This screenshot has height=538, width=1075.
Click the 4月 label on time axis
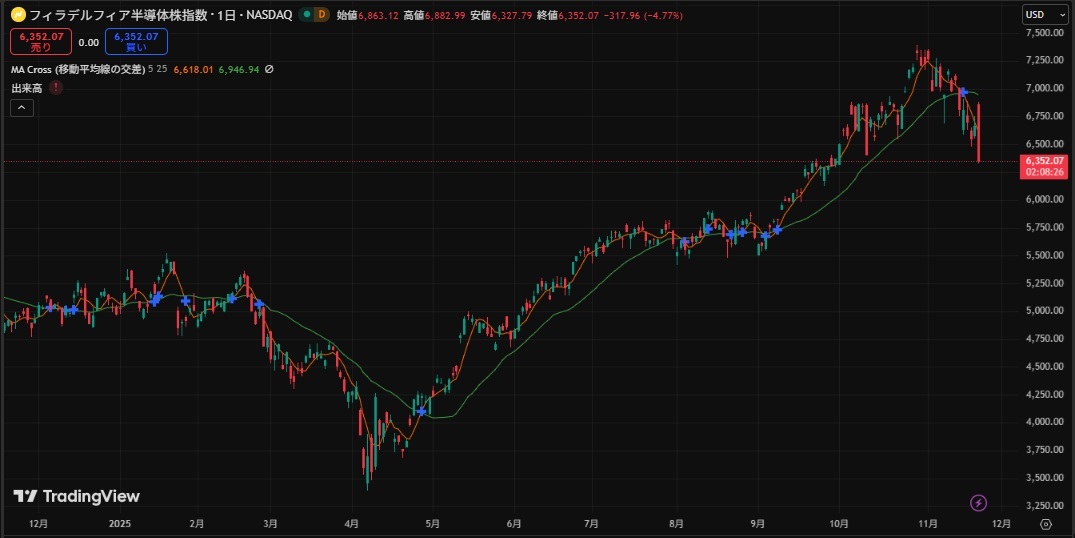(352, 524)
